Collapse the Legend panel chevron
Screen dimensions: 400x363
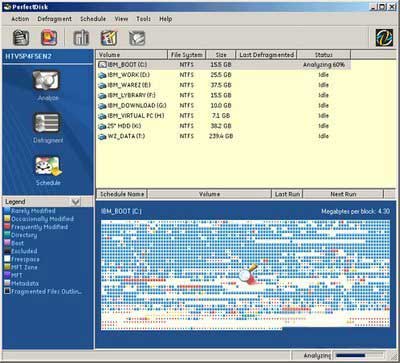pyautogui.click(x=76, y=202)
